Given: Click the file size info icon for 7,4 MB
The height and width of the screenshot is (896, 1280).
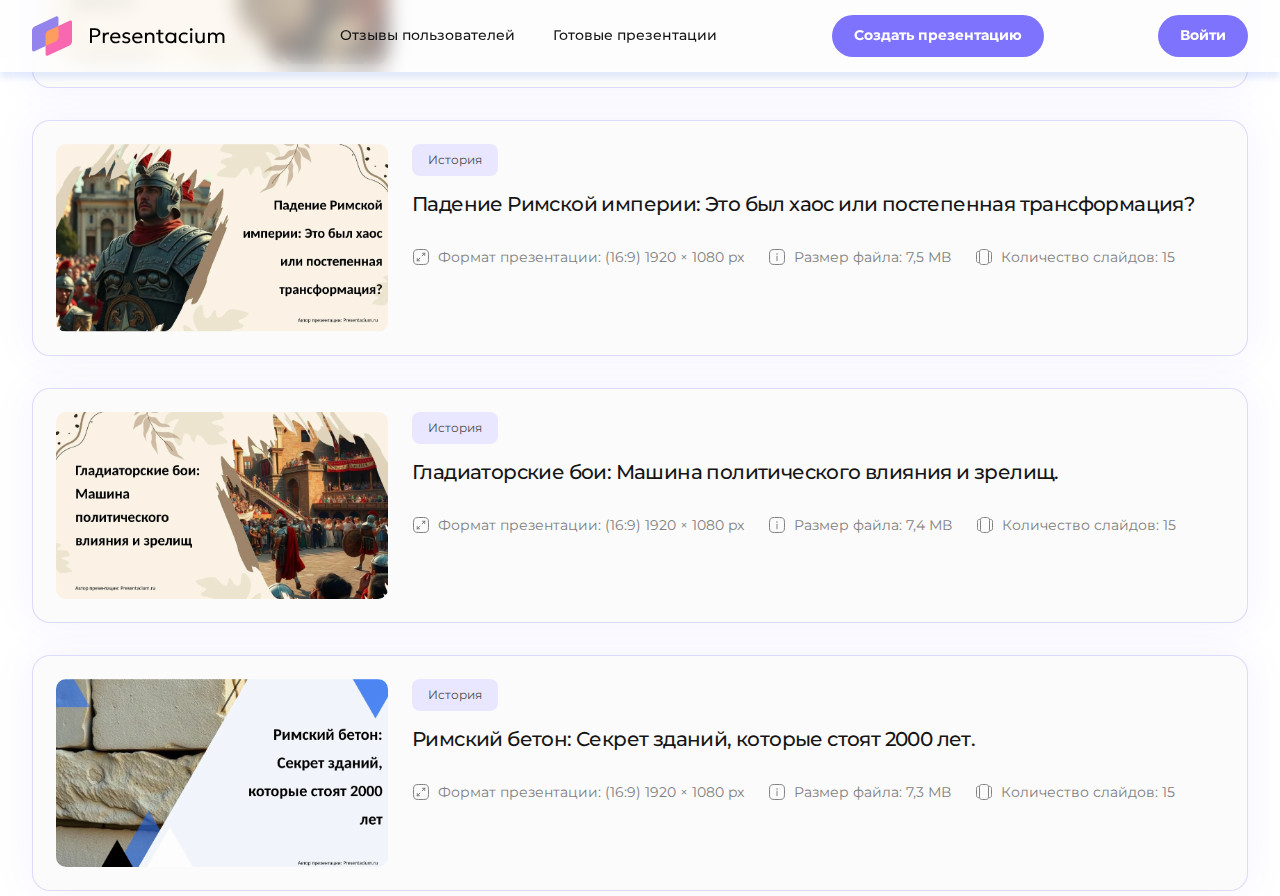Looking at the screenshot, I should click(777, 525).
